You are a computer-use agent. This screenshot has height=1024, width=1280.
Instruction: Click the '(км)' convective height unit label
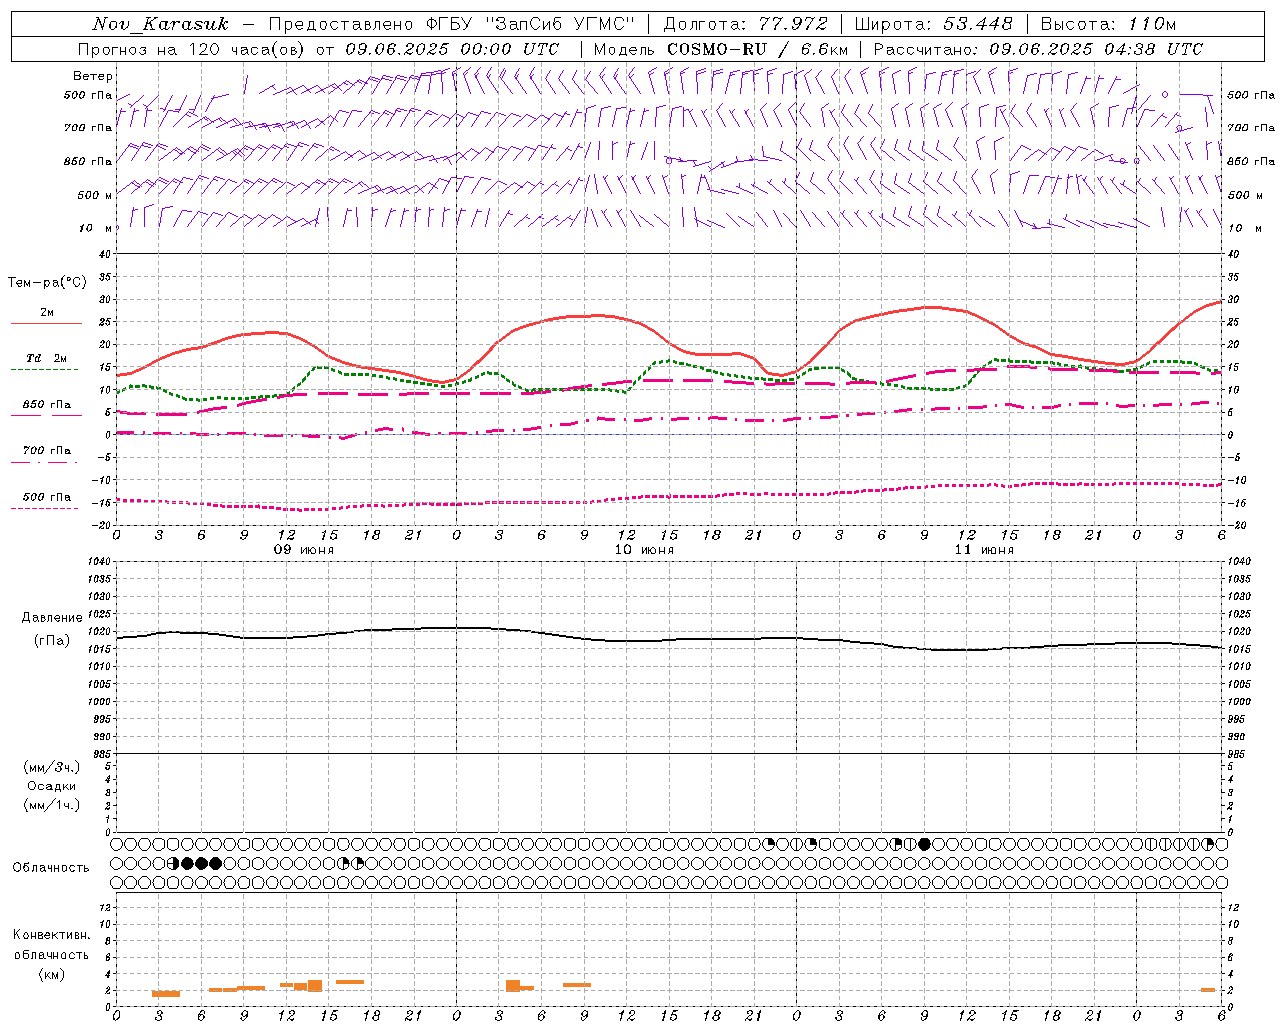pos(52,974)
